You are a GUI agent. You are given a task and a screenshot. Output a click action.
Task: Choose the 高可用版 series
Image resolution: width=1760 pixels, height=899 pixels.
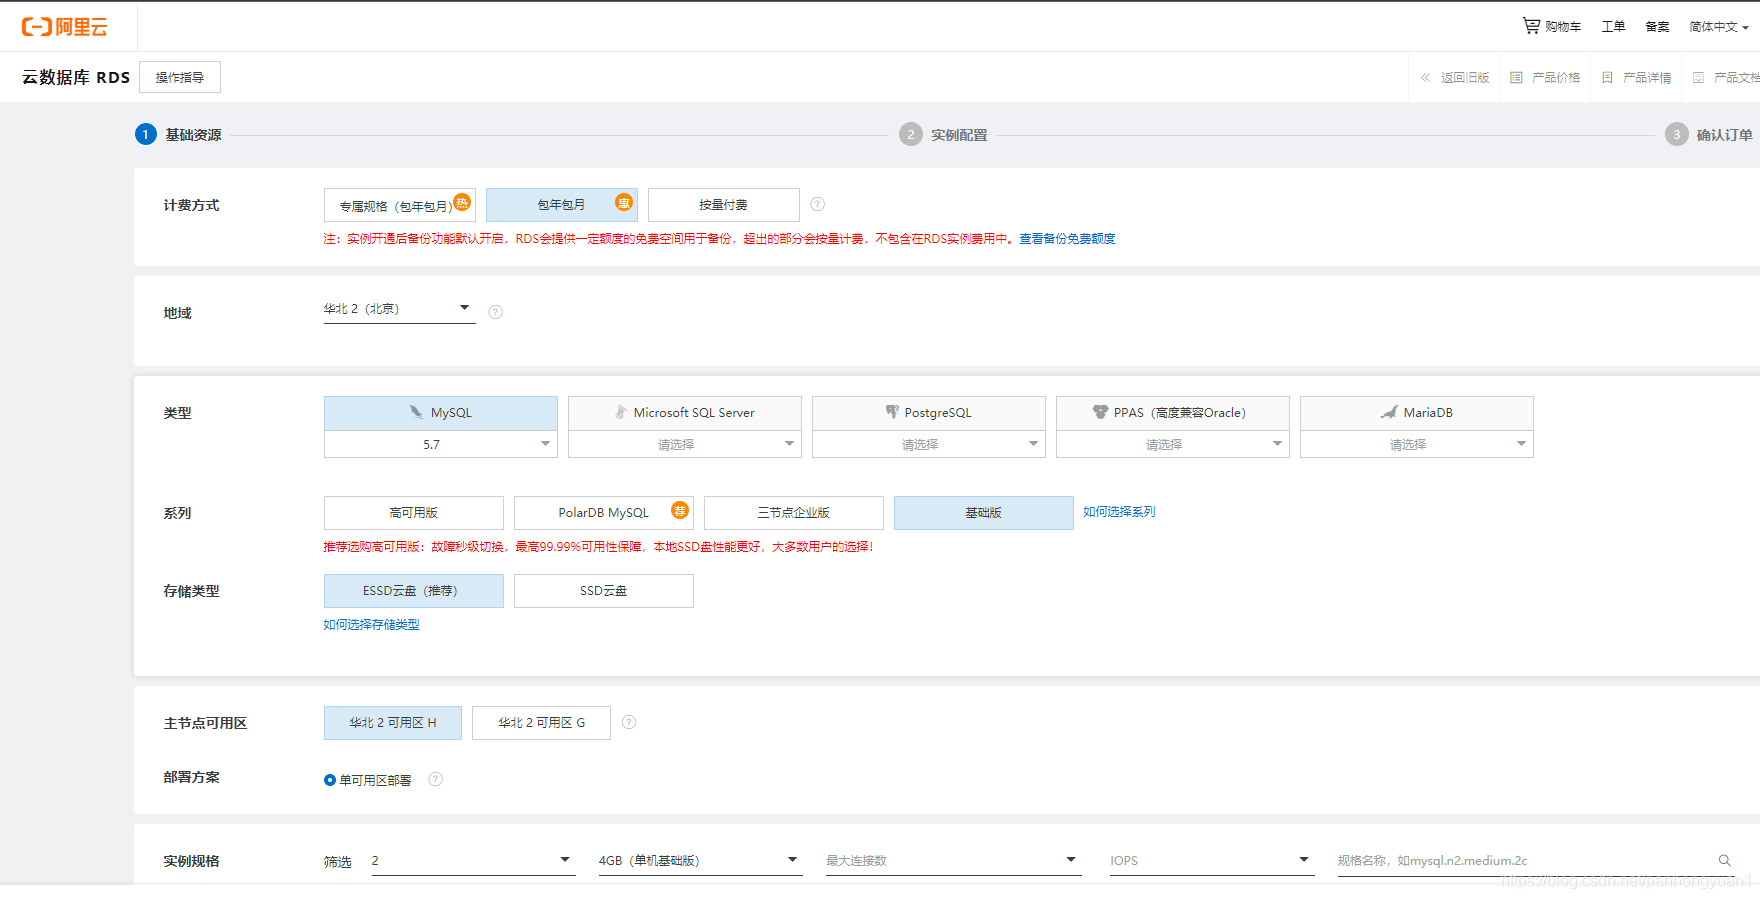(x=414, y=513)
